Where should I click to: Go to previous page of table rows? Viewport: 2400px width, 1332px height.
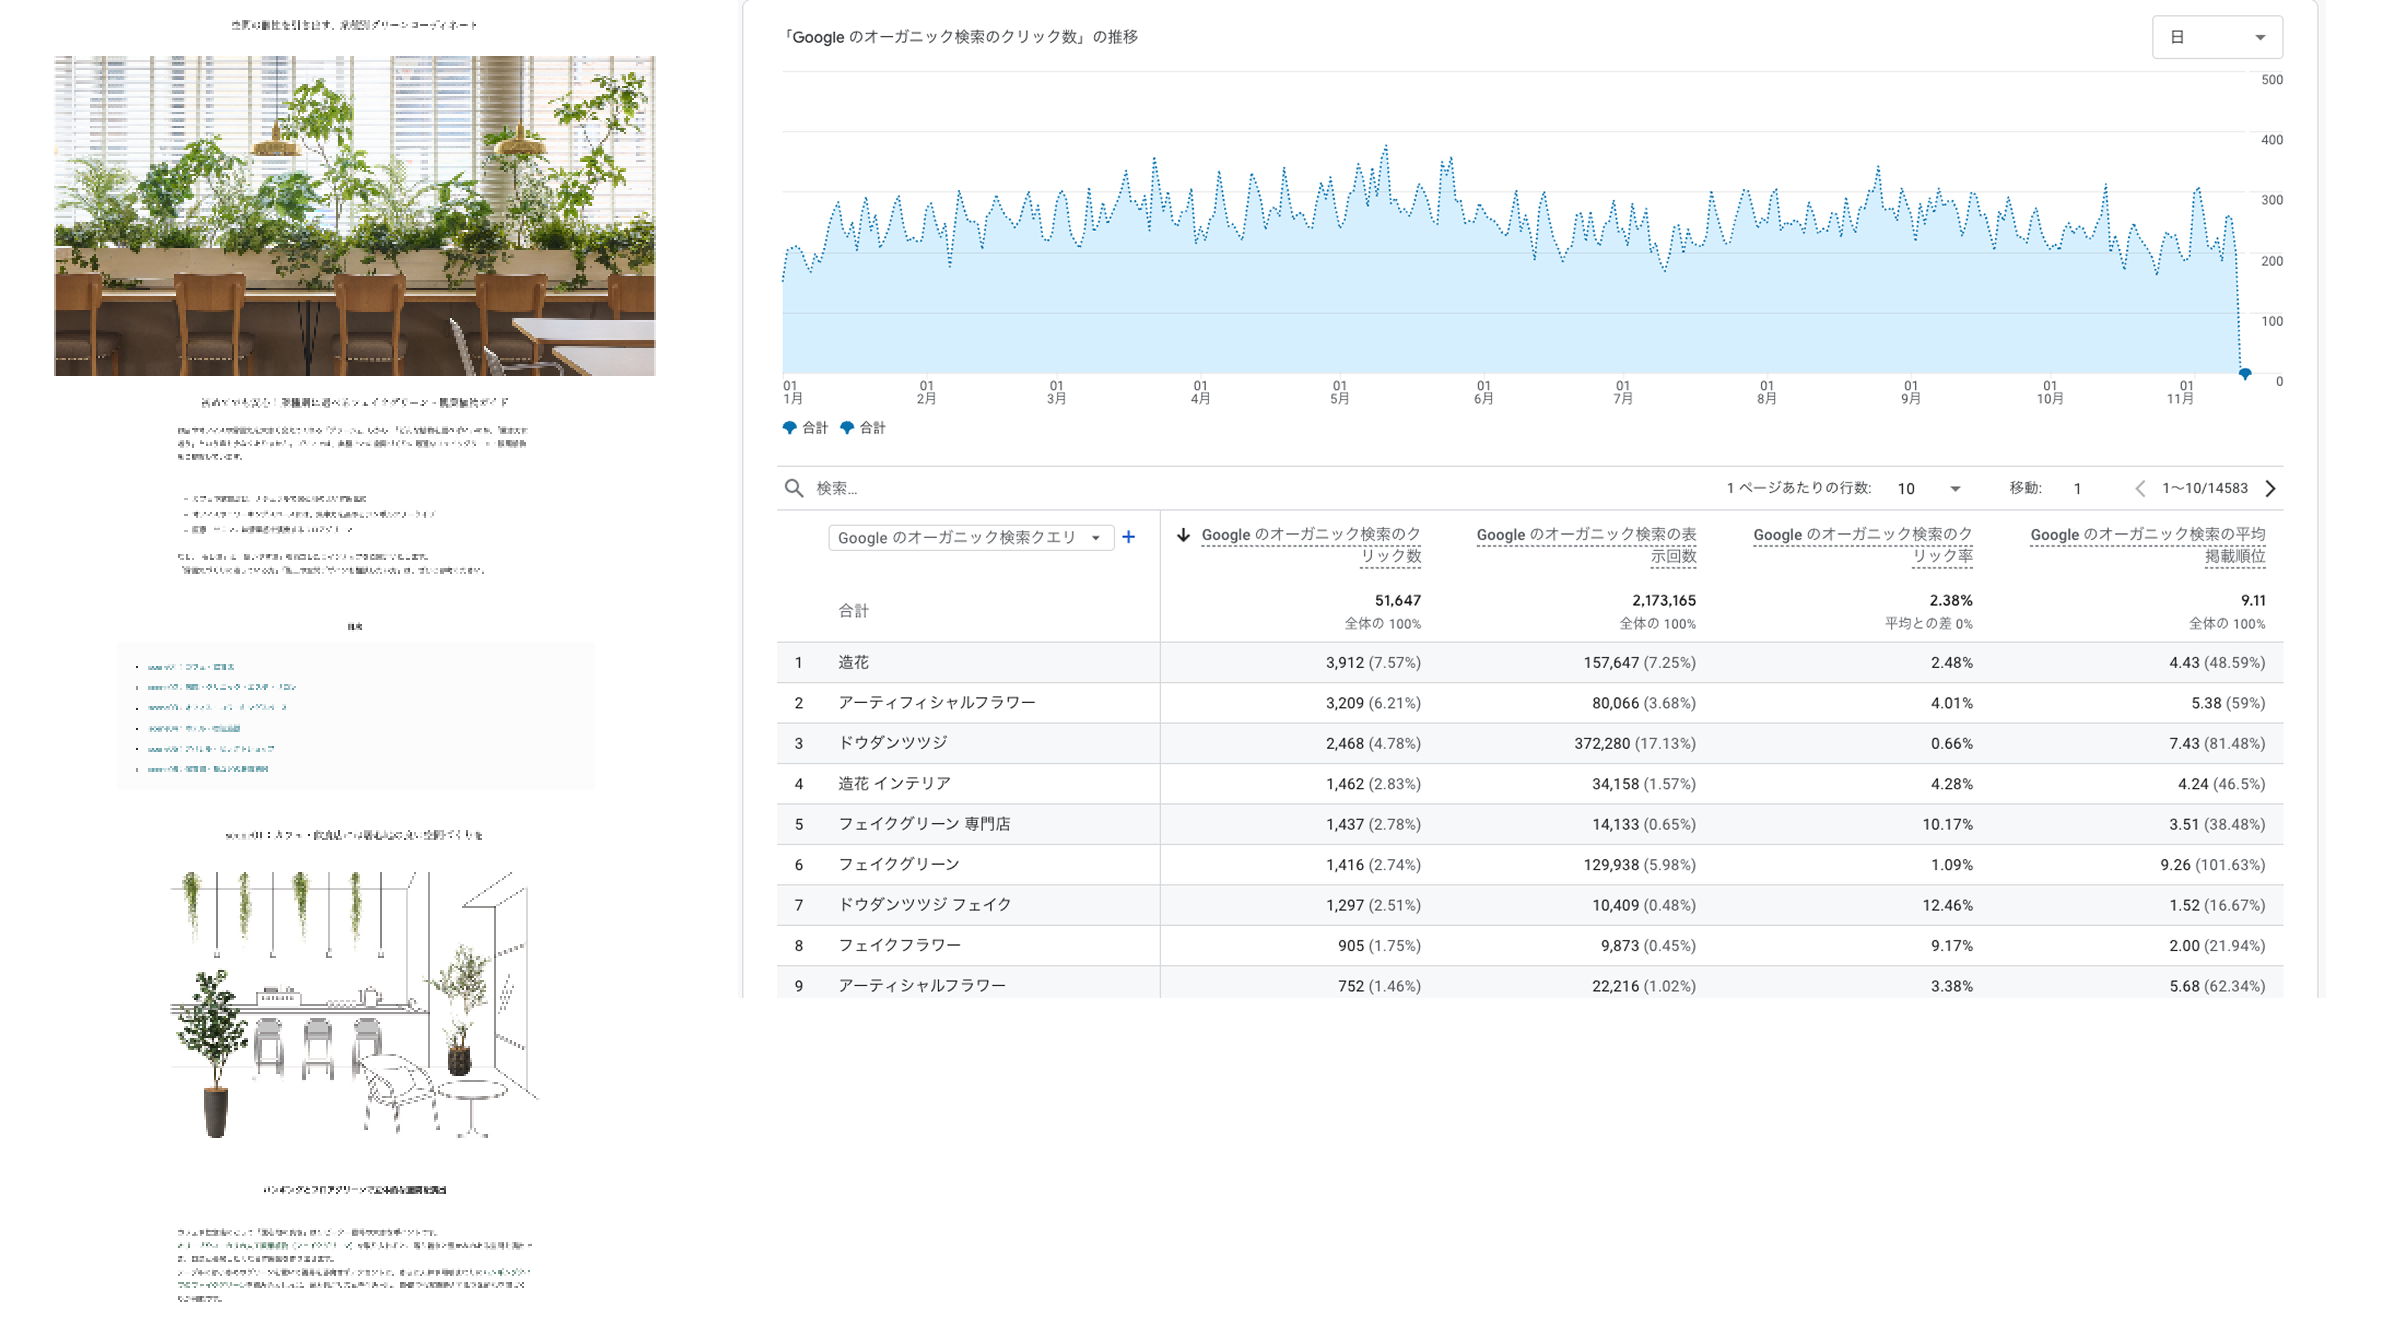[2140, 488]
